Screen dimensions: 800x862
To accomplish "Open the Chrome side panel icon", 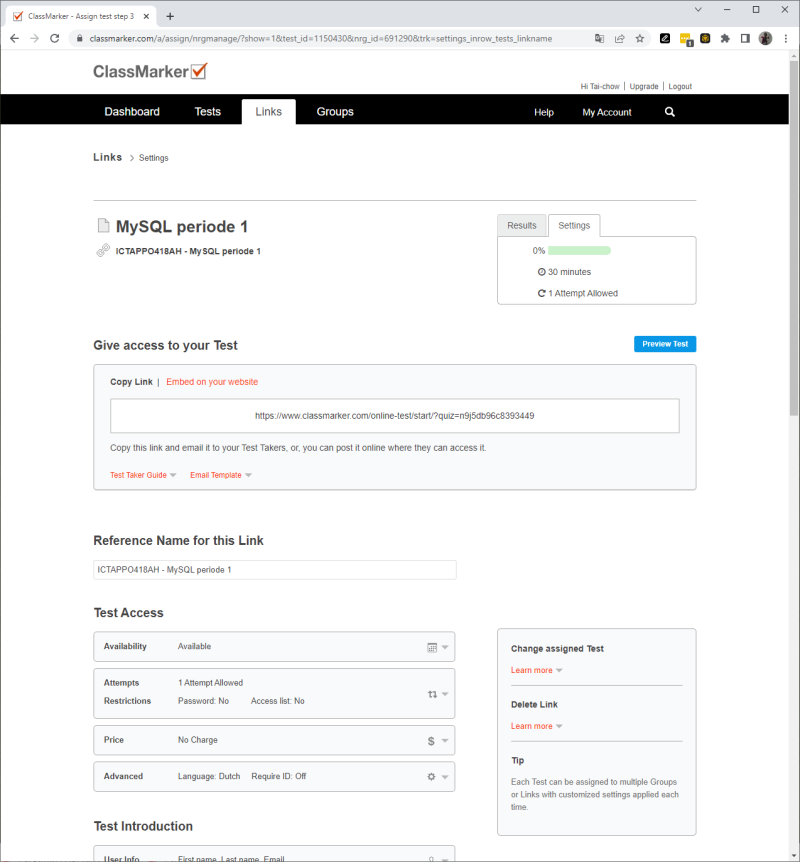I will click(745, 38).
